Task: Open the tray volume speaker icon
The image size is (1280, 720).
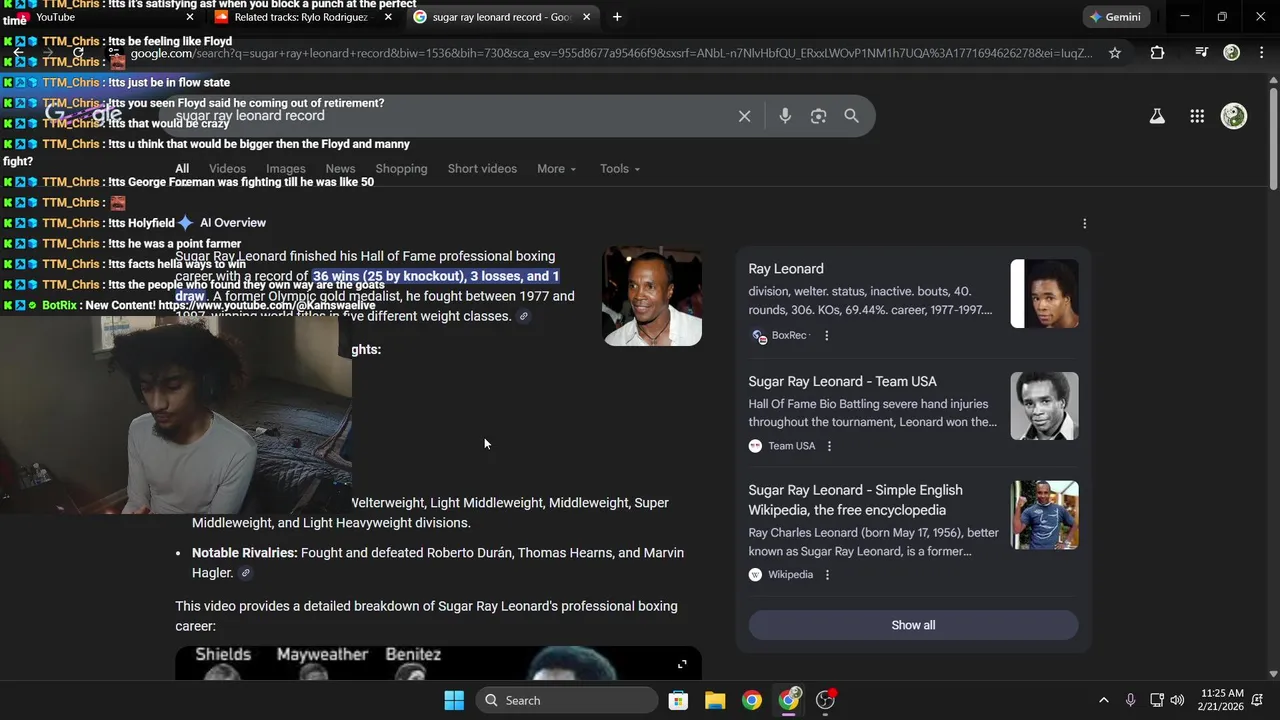Action: pos(1177,700)
